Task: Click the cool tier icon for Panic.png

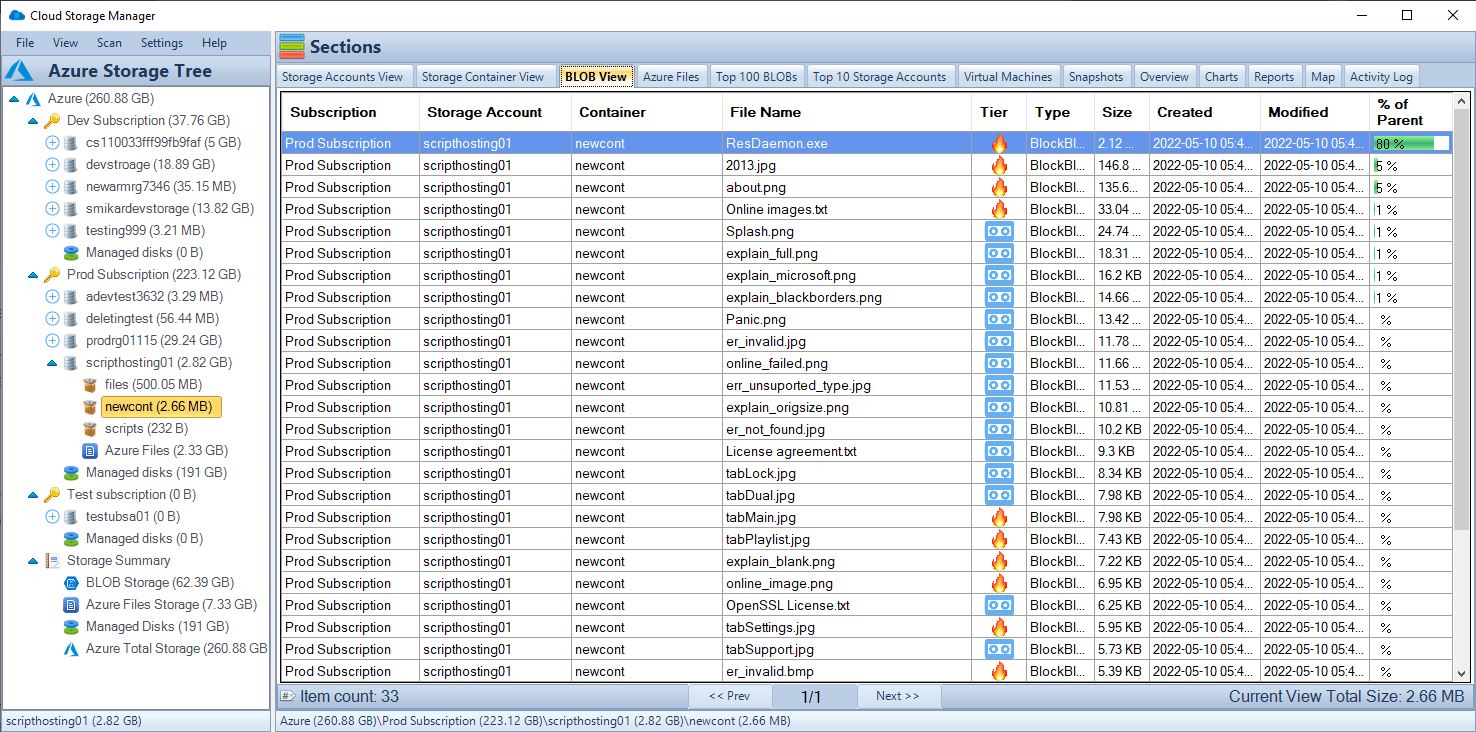Action: tap(998, 319)
